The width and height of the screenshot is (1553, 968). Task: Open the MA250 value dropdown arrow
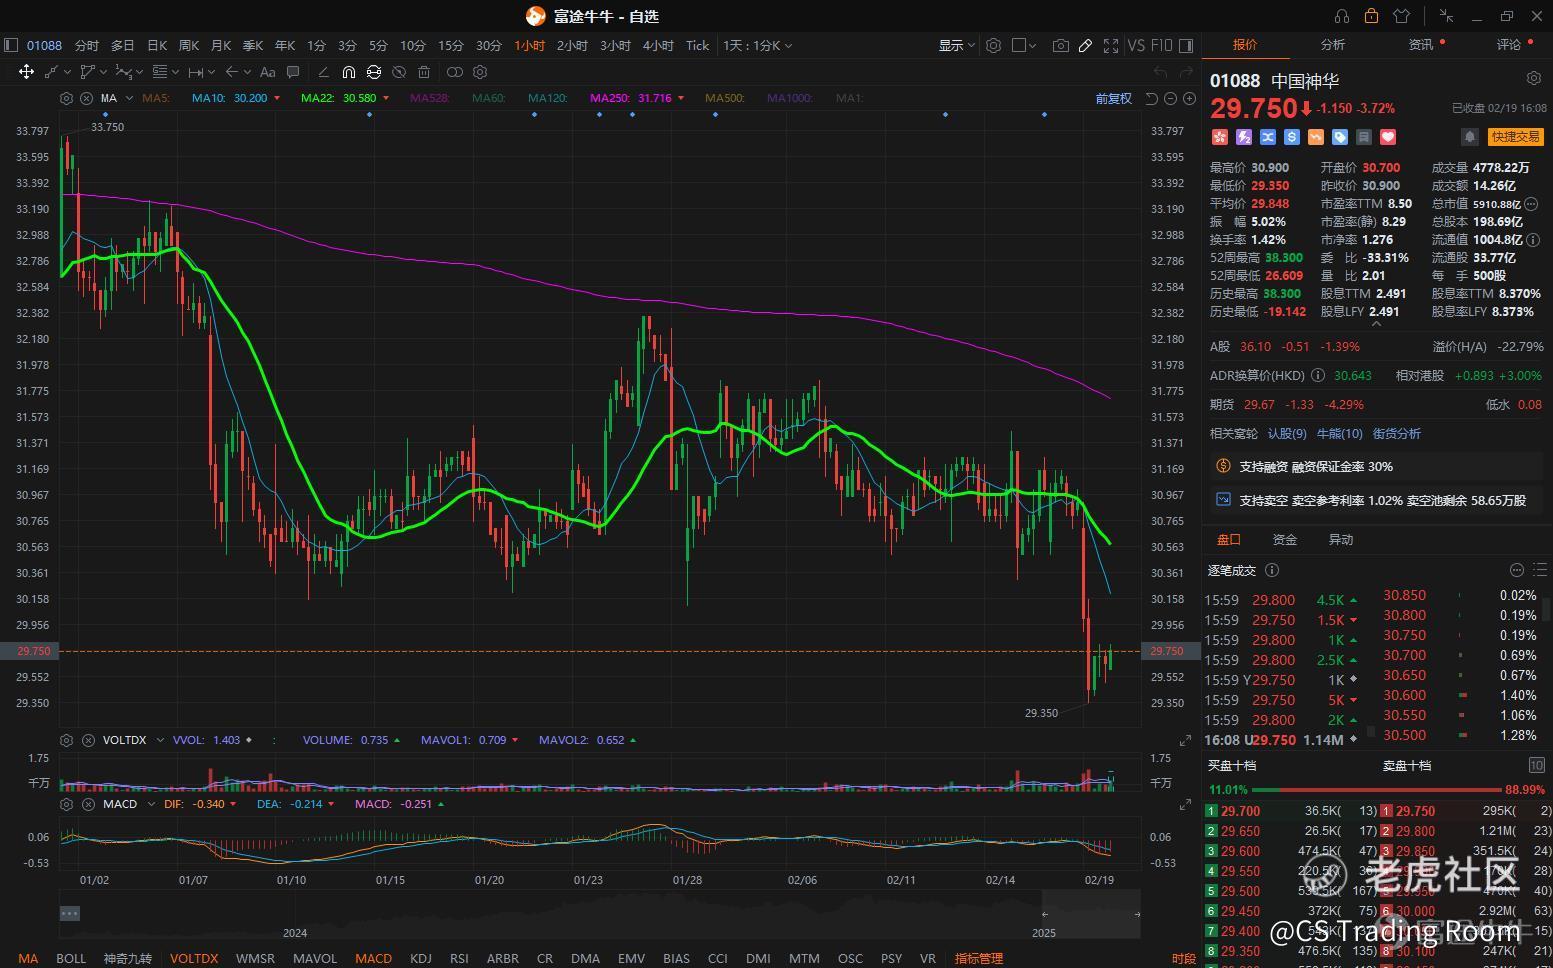click(681, 98)
